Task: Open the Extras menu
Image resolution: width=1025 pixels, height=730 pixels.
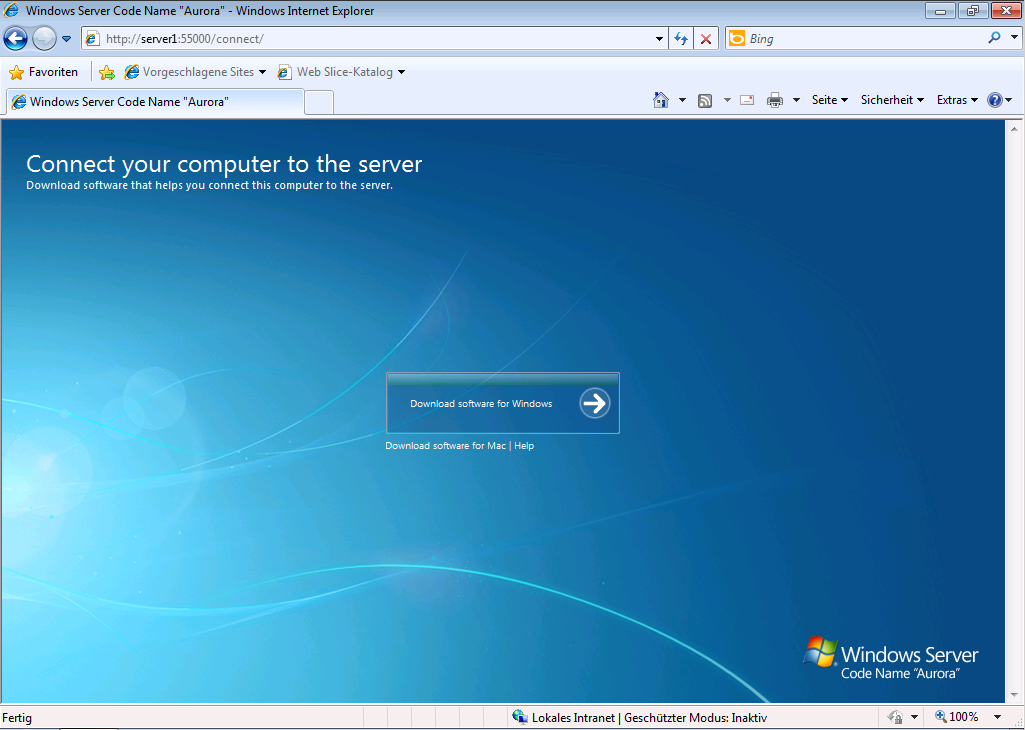Action: coord(957,100)
